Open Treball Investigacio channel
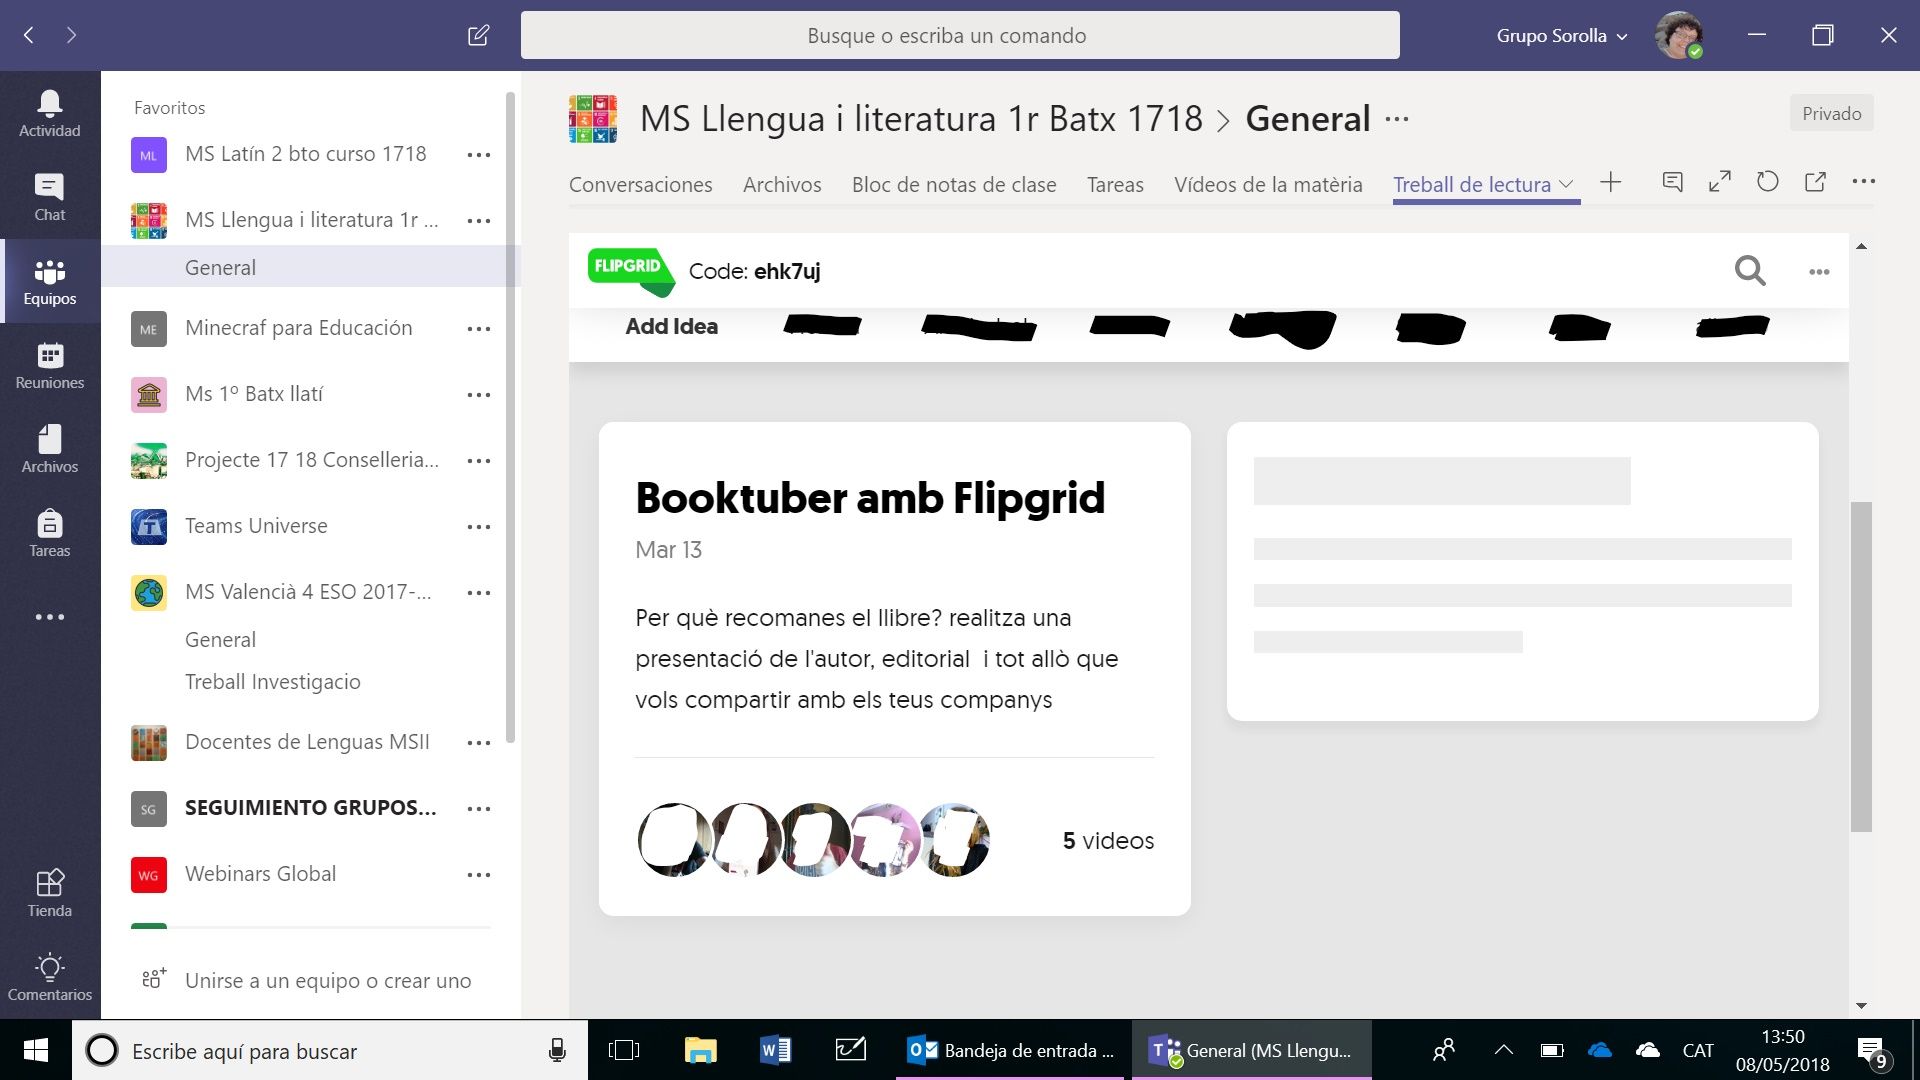 (272, 682)
